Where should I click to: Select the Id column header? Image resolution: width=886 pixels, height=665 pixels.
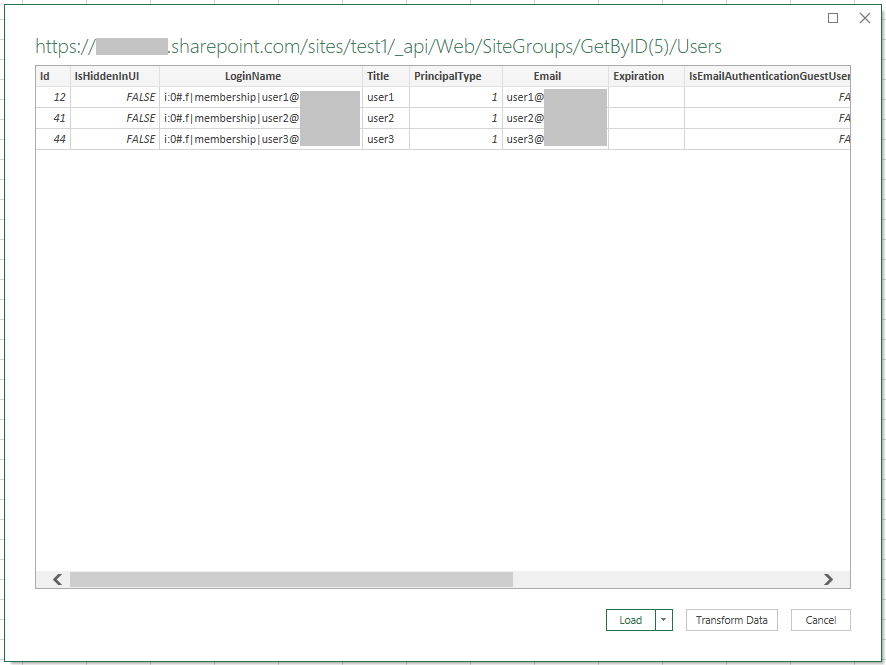53,76
